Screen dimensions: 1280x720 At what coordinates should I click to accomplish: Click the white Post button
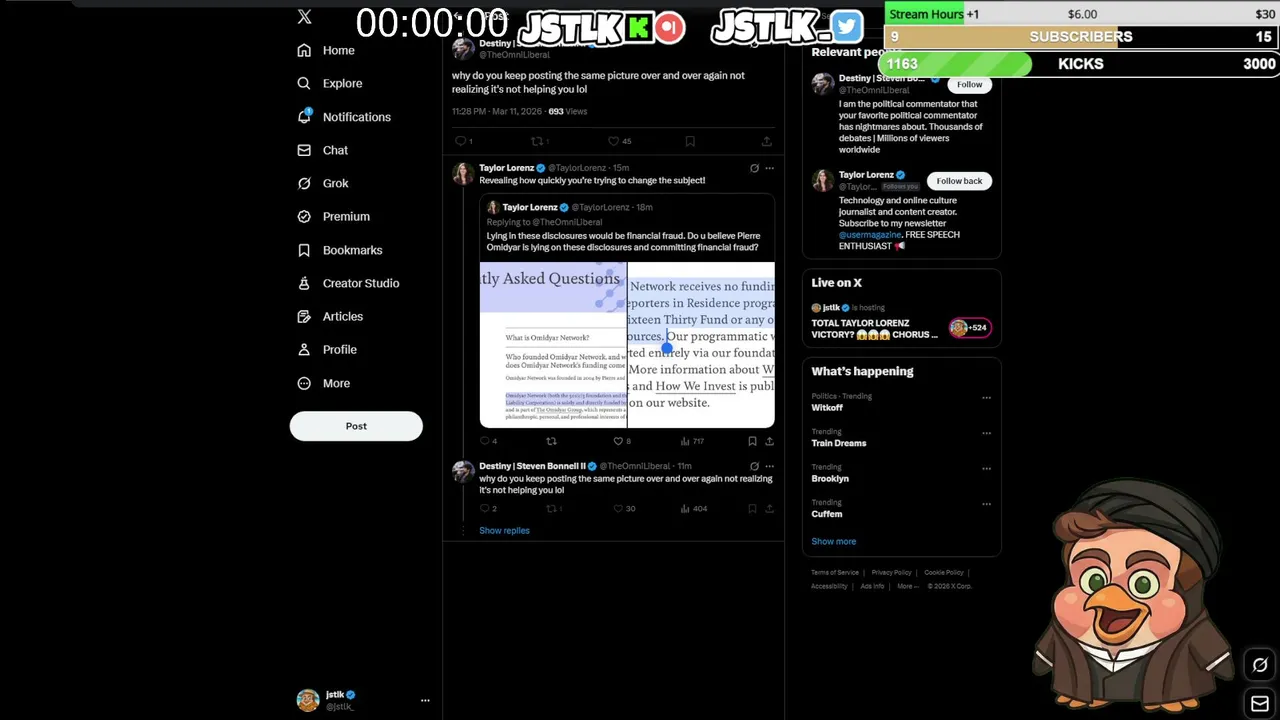point(356,426)
